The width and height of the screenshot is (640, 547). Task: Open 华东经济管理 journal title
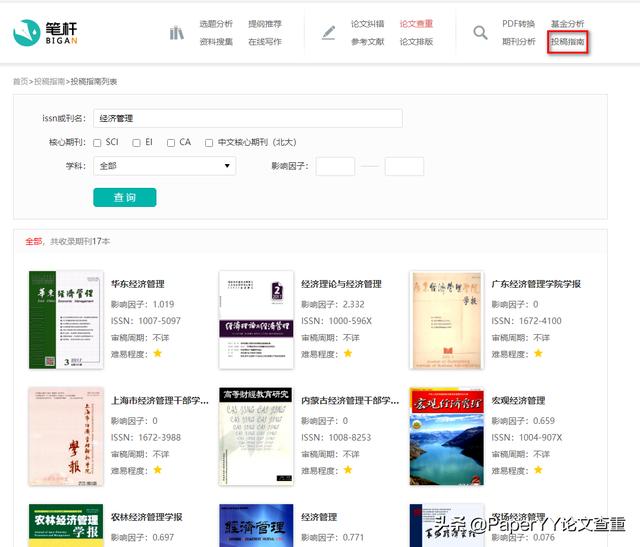pos(138,284)
